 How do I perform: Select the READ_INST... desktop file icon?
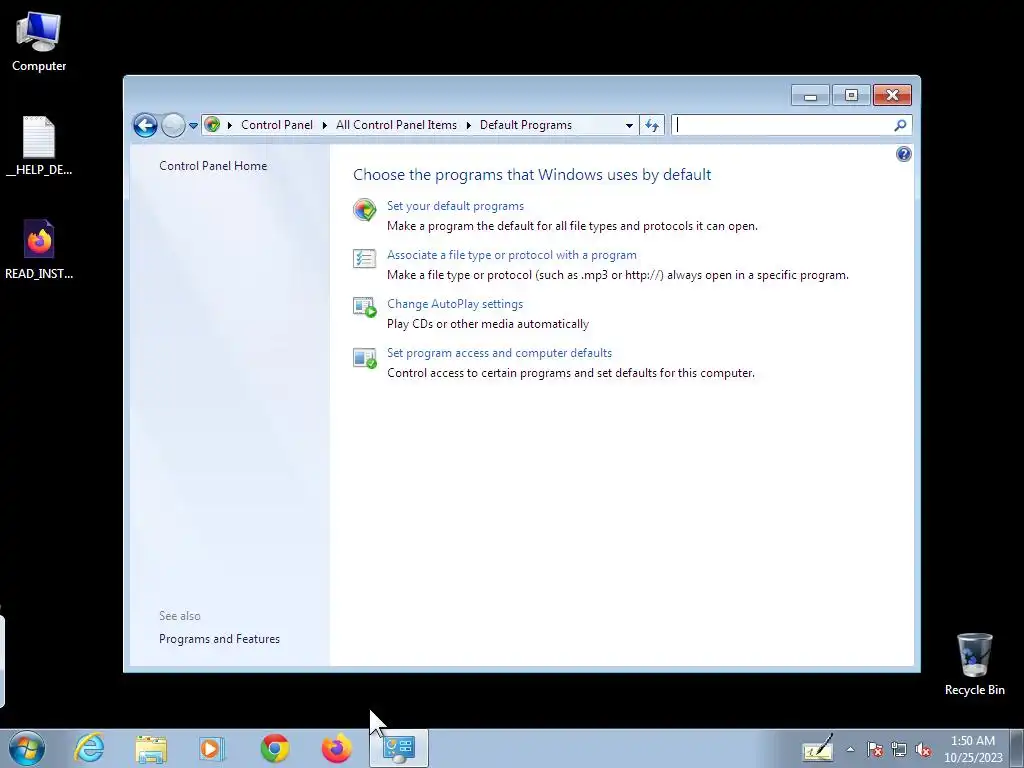pyautogui.click(x=39, y=250)
